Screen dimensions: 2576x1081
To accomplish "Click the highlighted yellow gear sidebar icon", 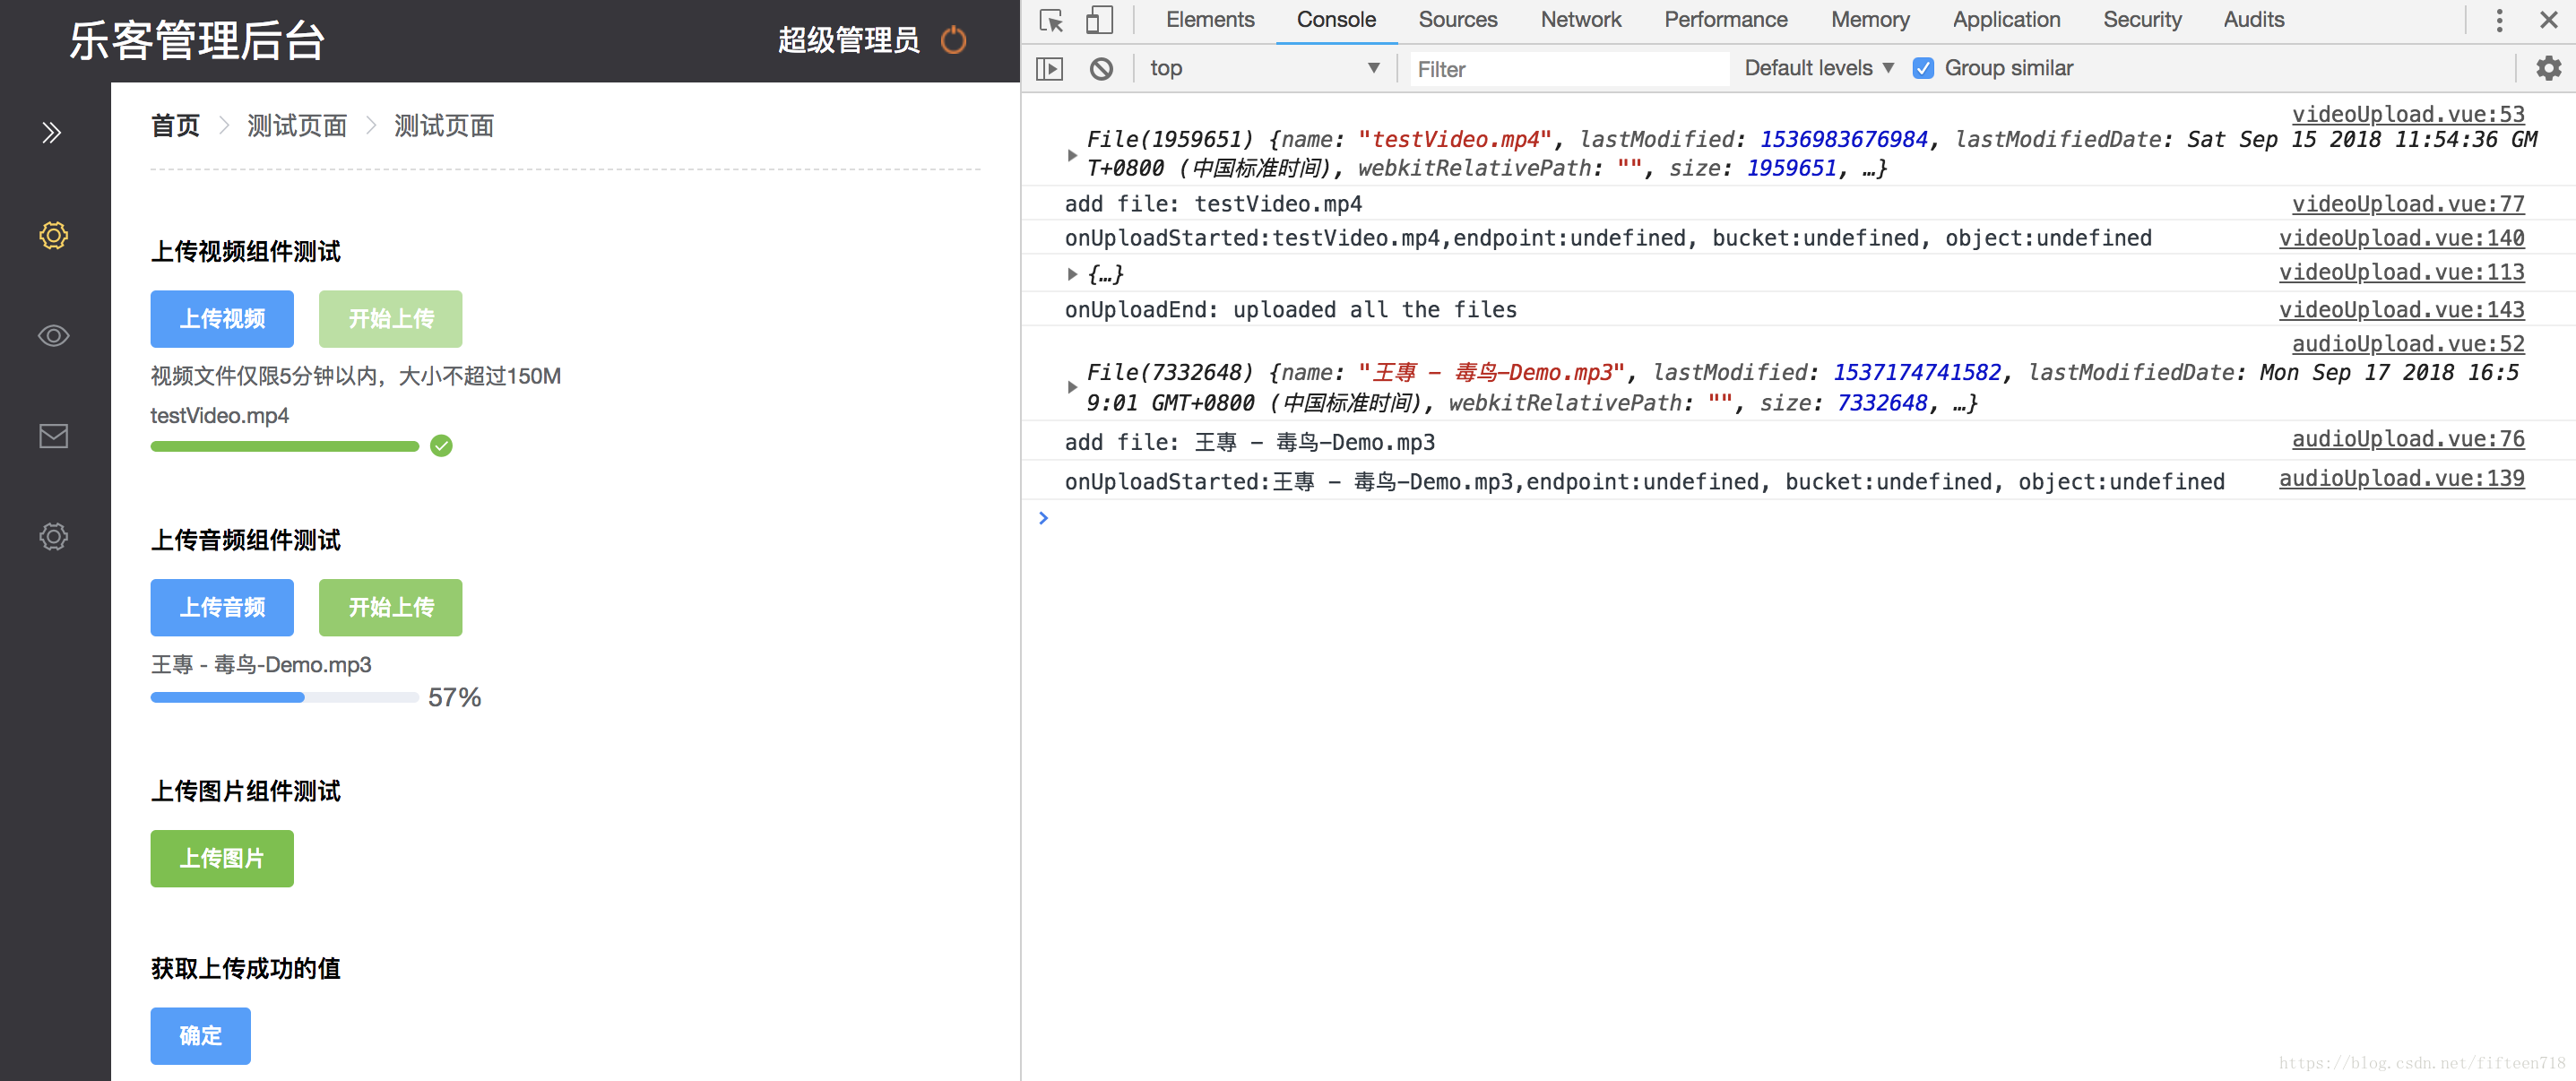I will (x=53, y=235).
